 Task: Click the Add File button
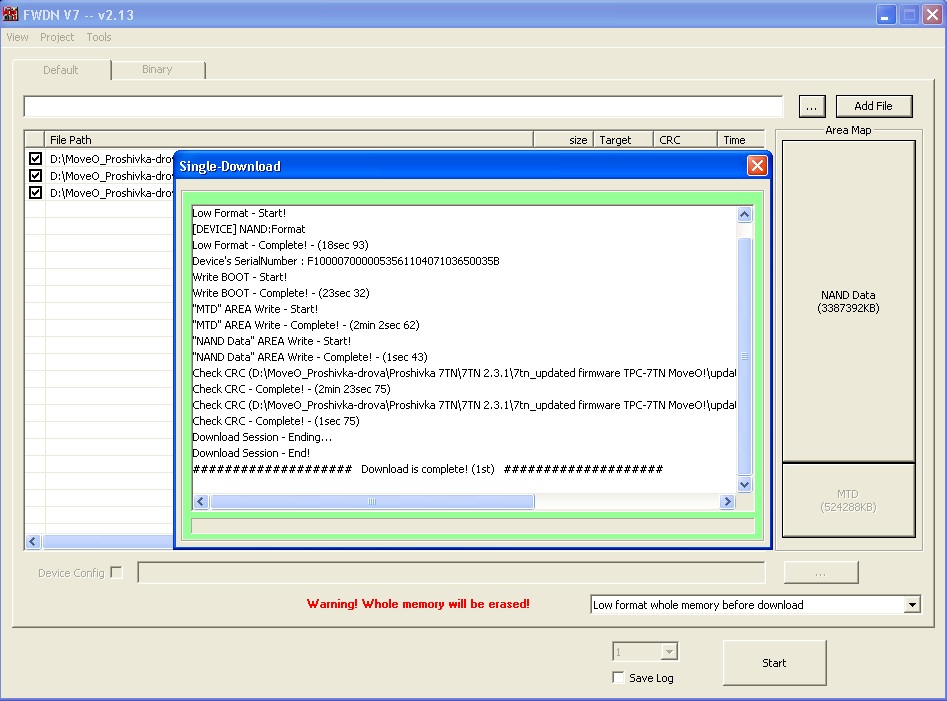click(x=873, y=106)
